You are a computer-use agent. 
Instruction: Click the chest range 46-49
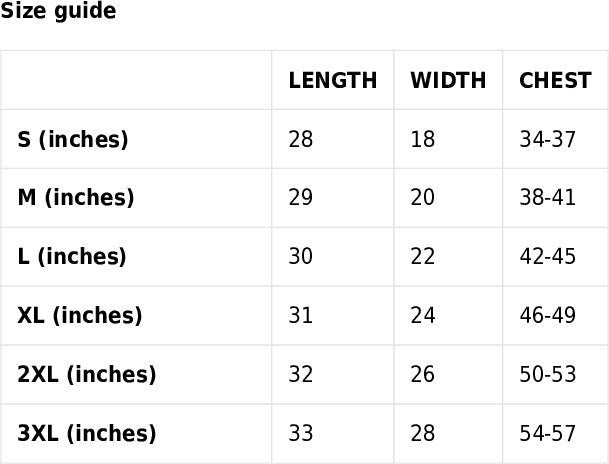(548, 316)
